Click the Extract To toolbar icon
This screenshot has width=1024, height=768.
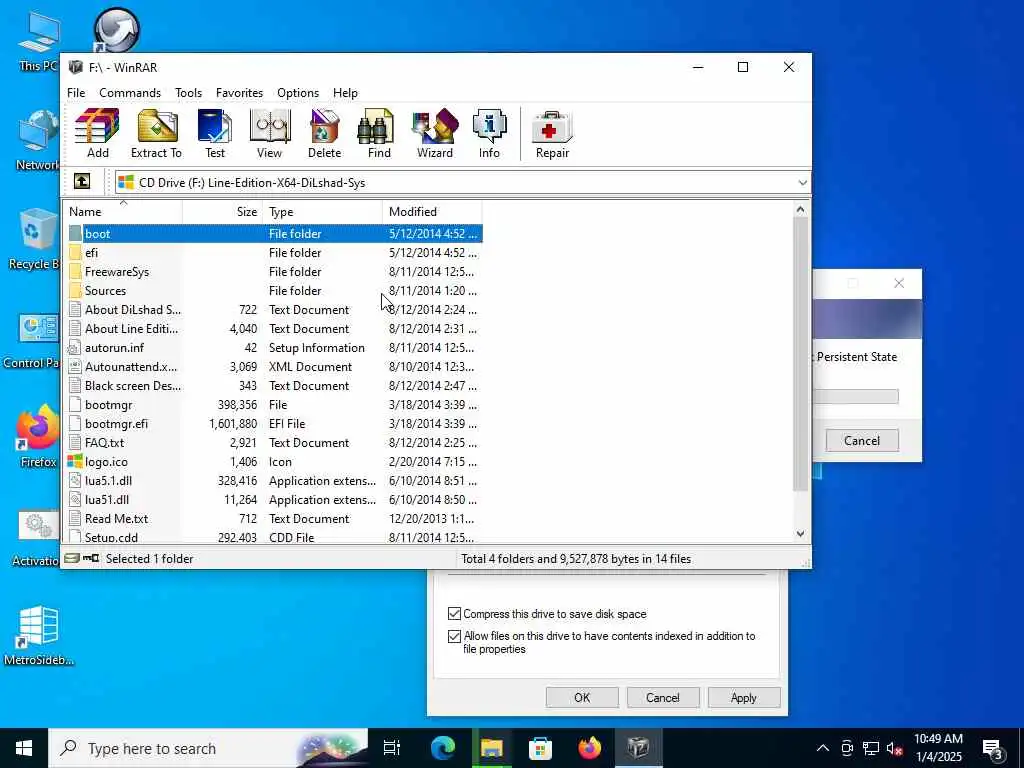click(156, 134)
